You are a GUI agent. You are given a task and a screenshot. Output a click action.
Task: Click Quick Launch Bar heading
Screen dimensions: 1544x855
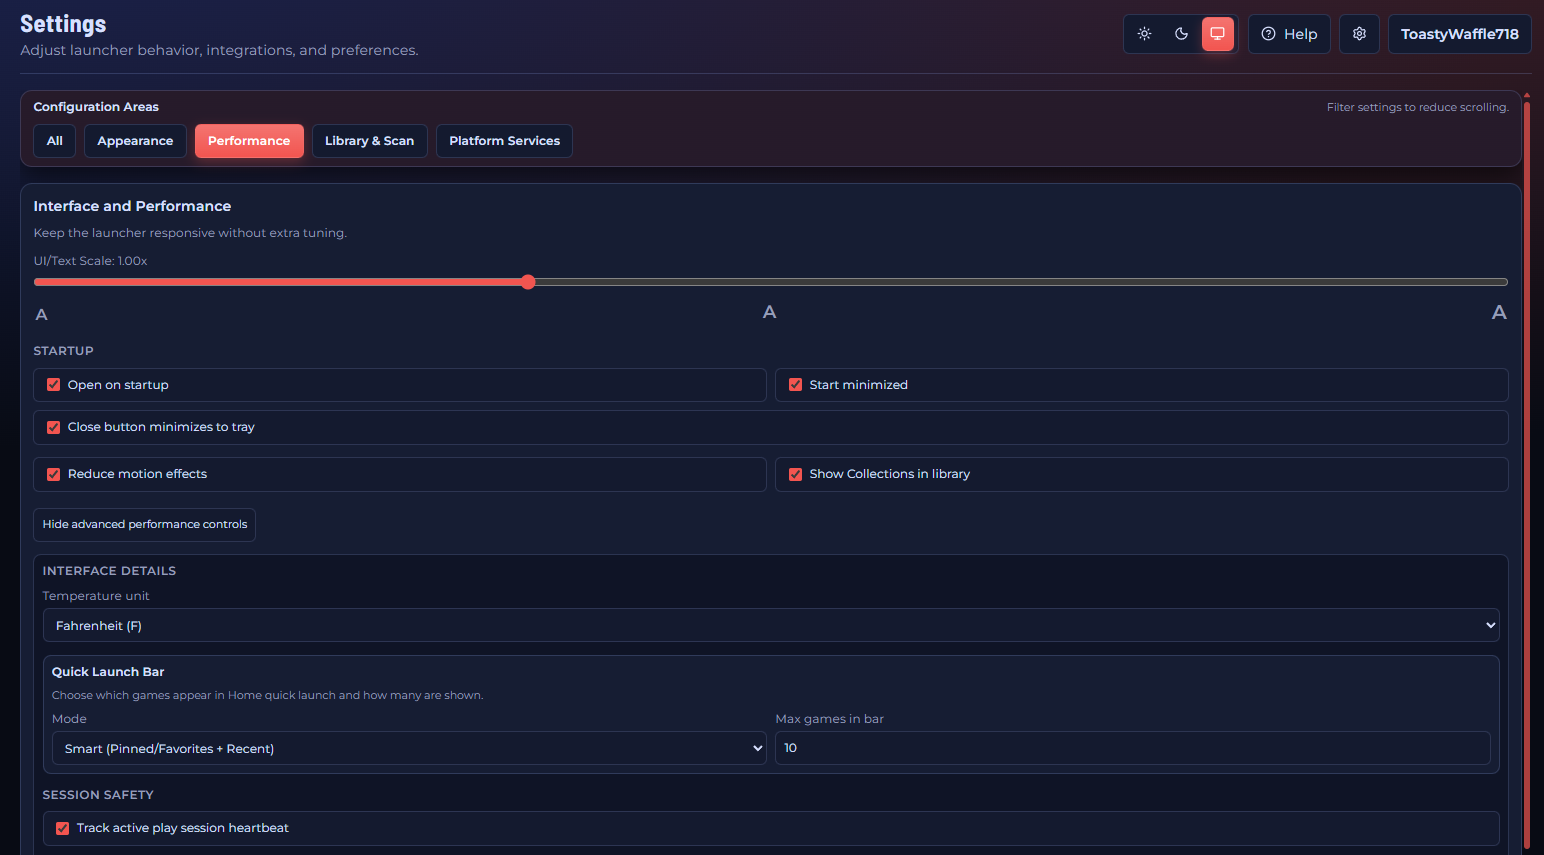(x=108, y=672)
